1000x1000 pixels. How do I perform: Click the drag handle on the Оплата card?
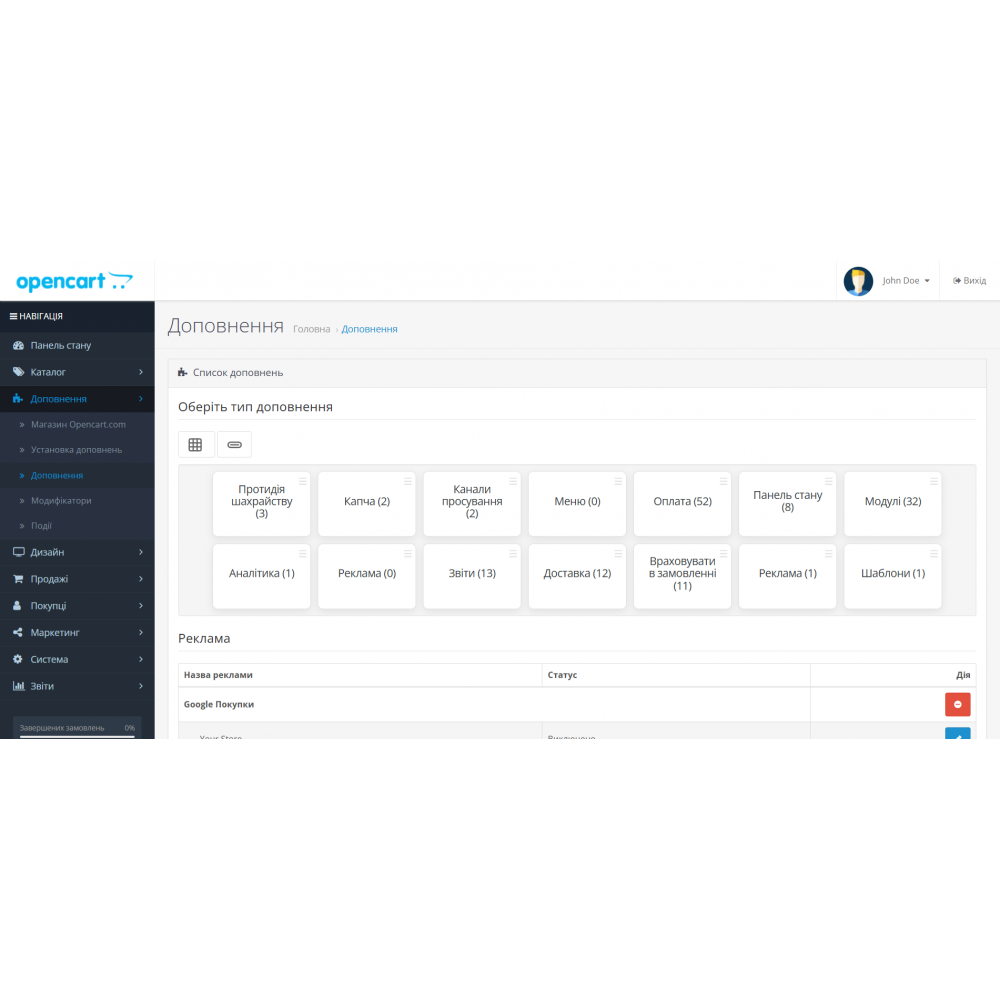click(x=724, y=481)
